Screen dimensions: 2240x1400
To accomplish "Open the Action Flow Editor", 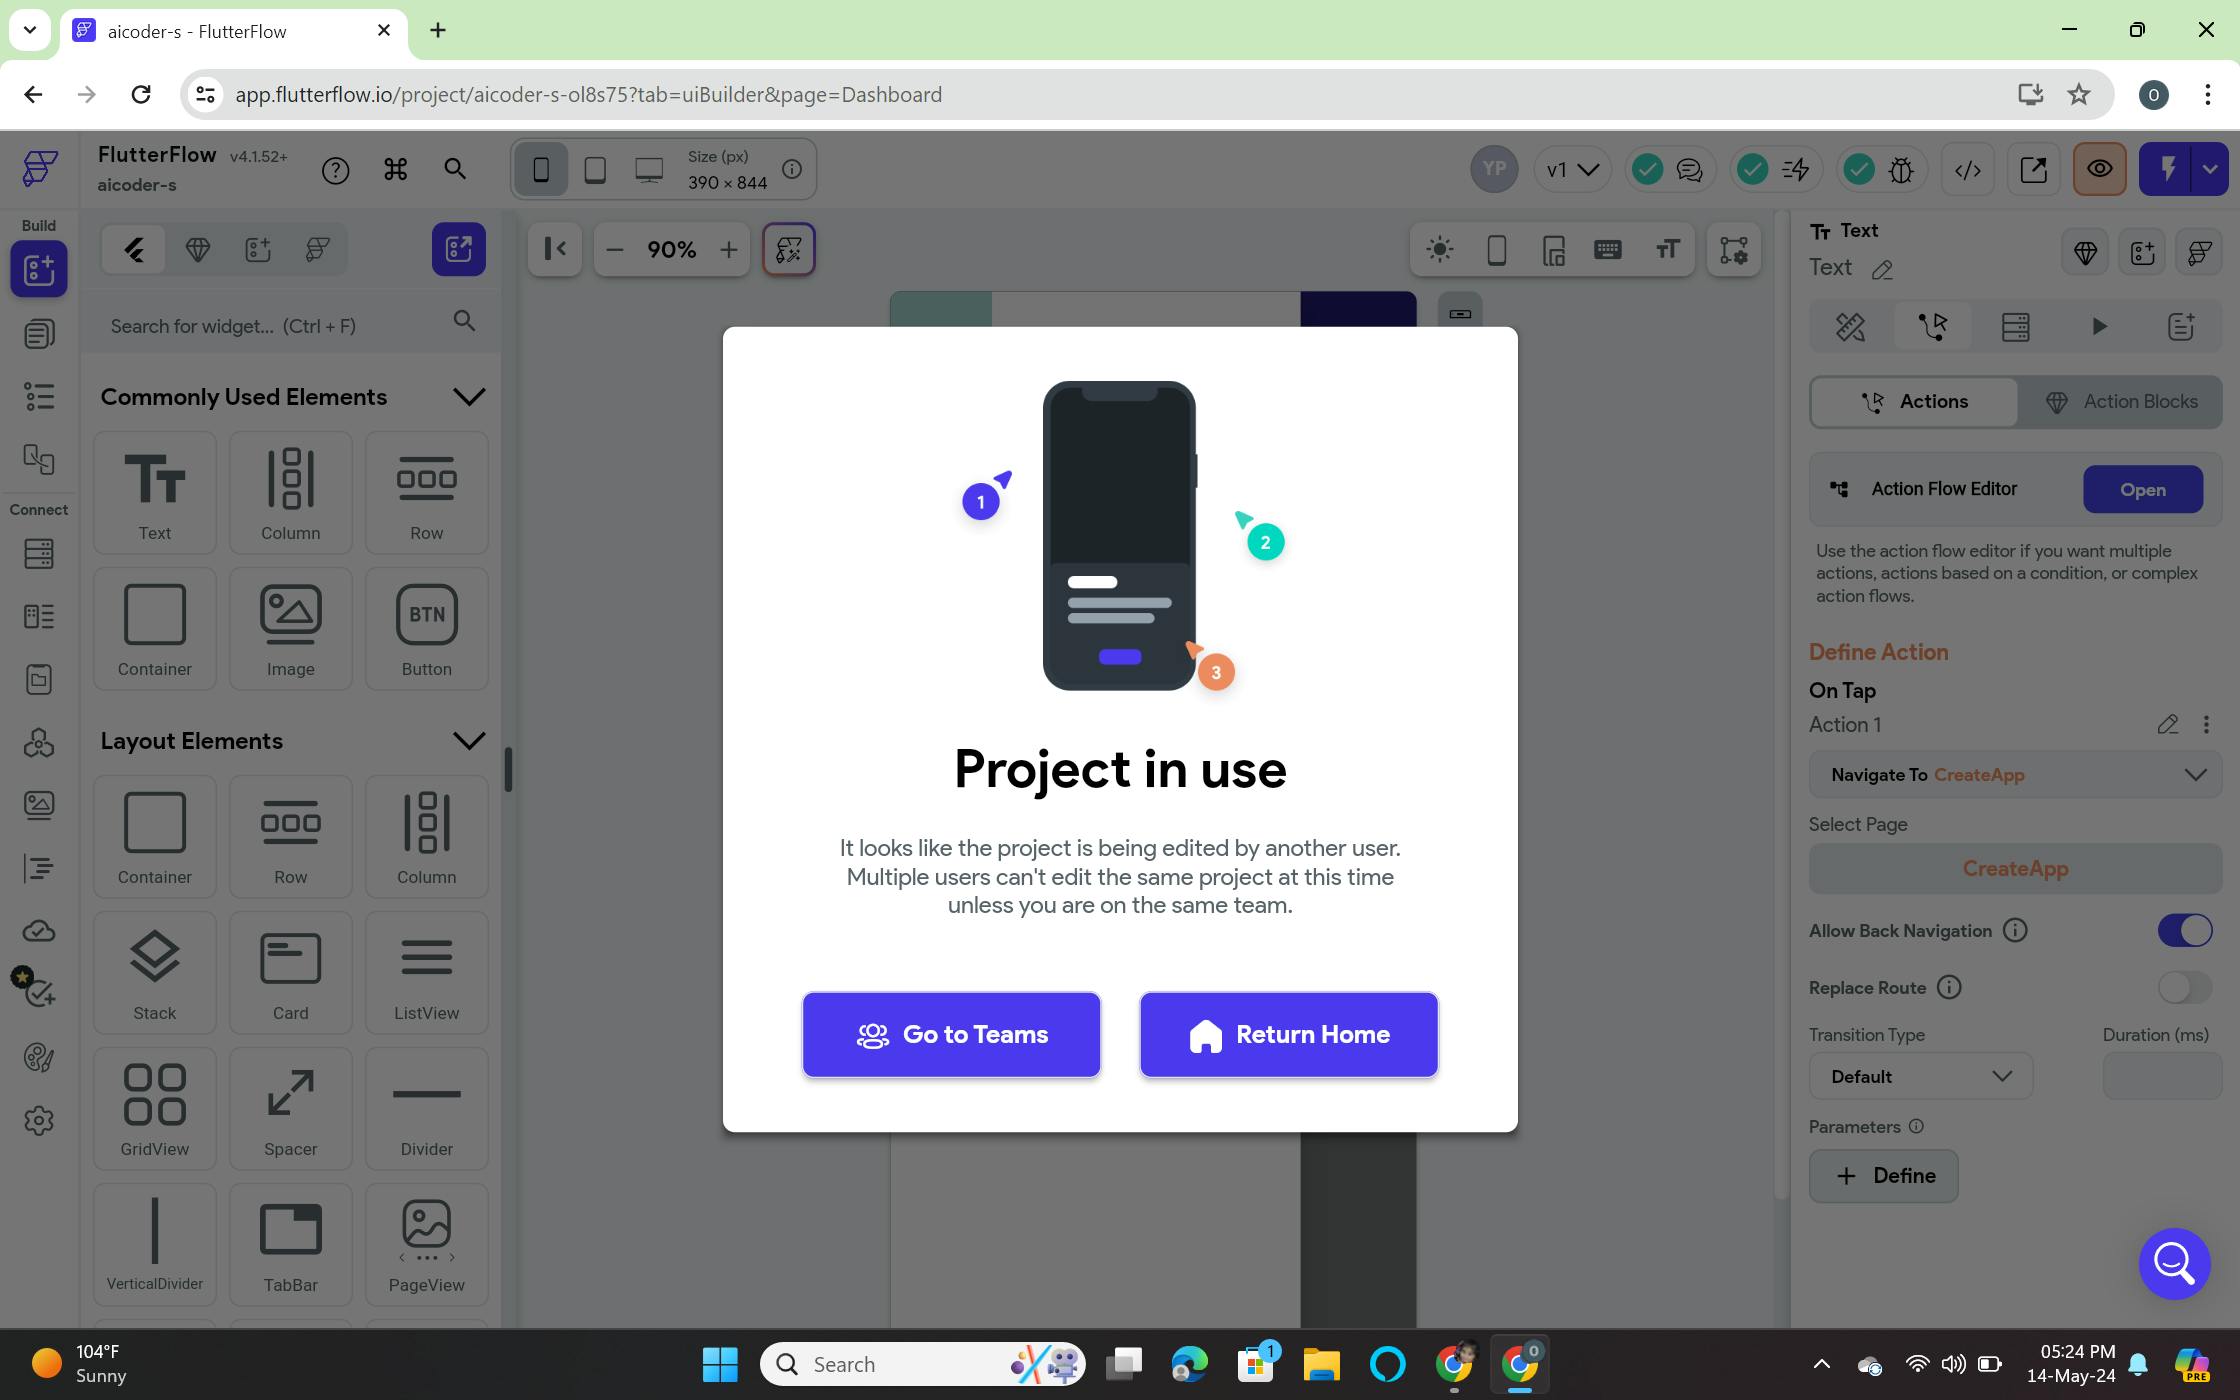I will coord(2142,489).
